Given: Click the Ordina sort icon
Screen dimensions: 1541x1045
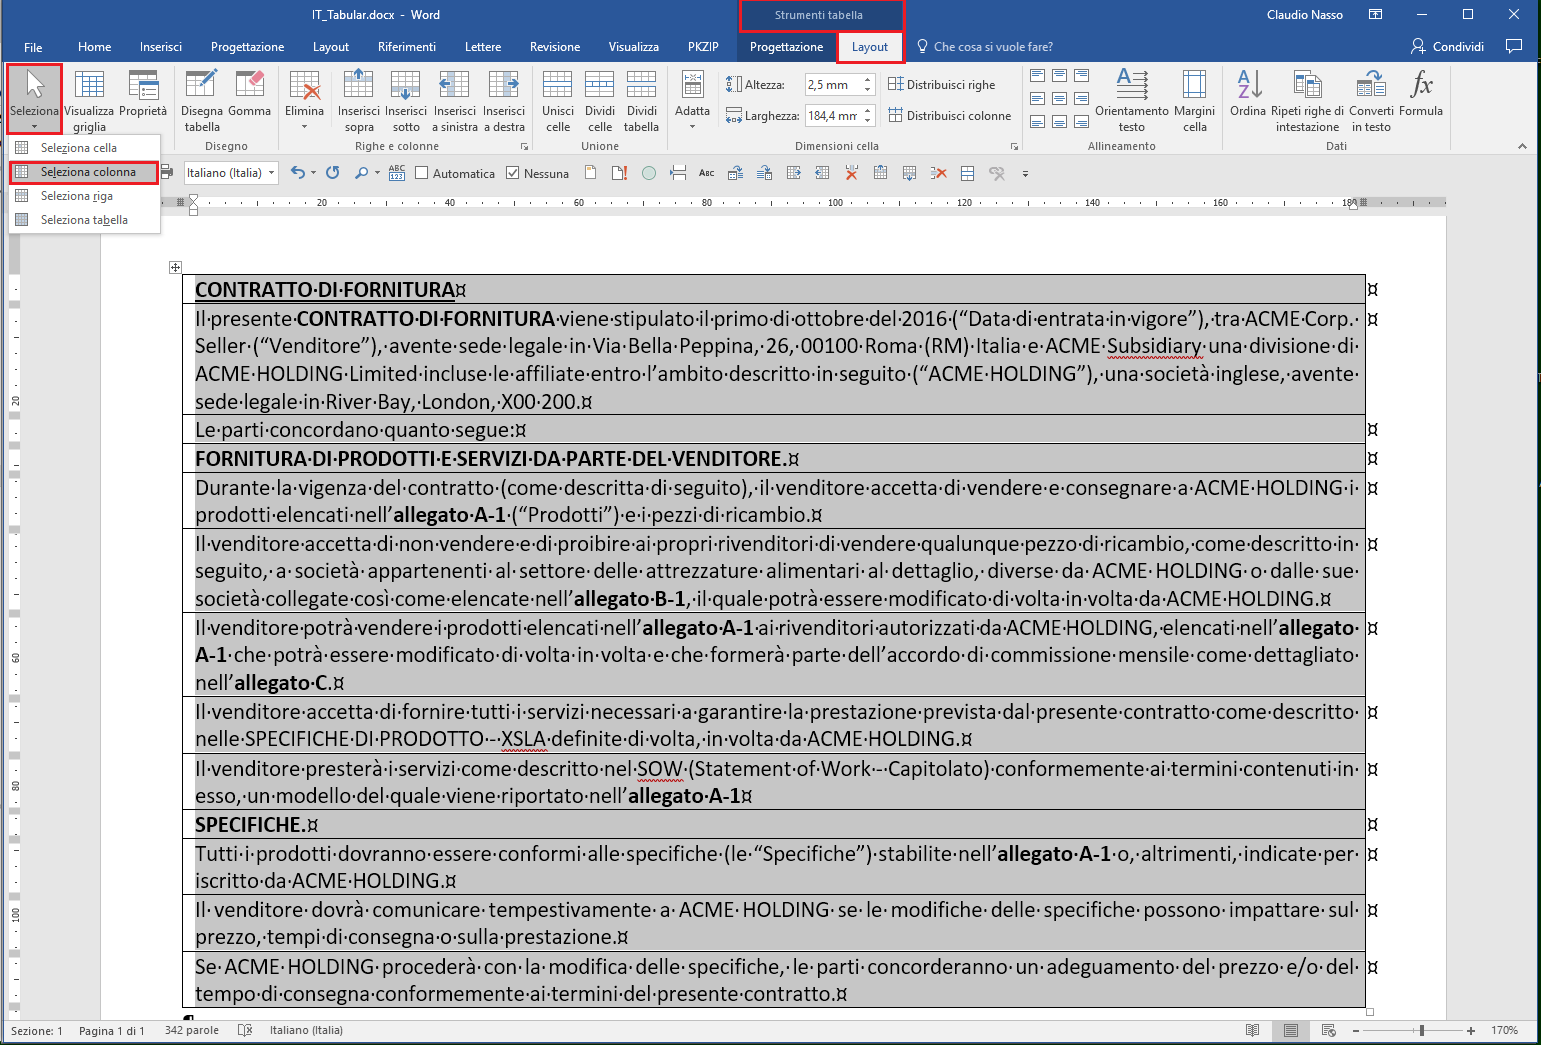Looking at the screenshot, I should 1248,93.
